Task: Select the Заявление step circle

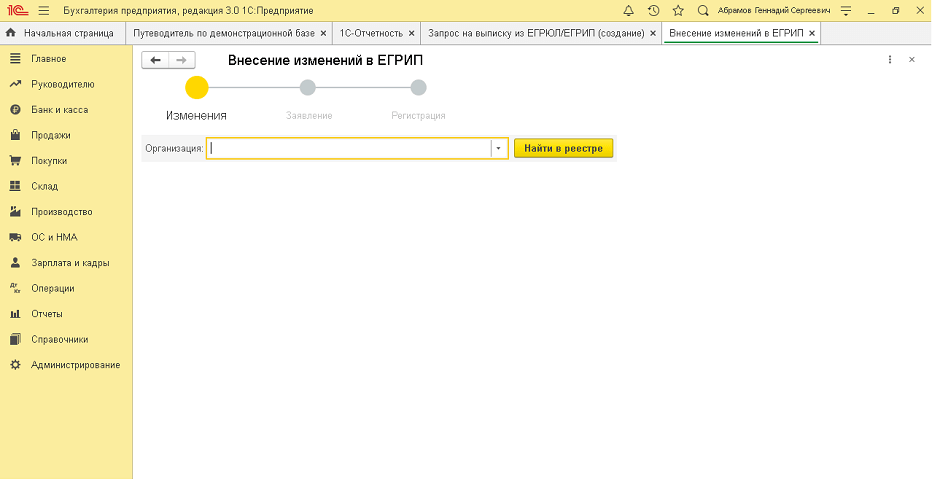Action: [x=308, y=88]
